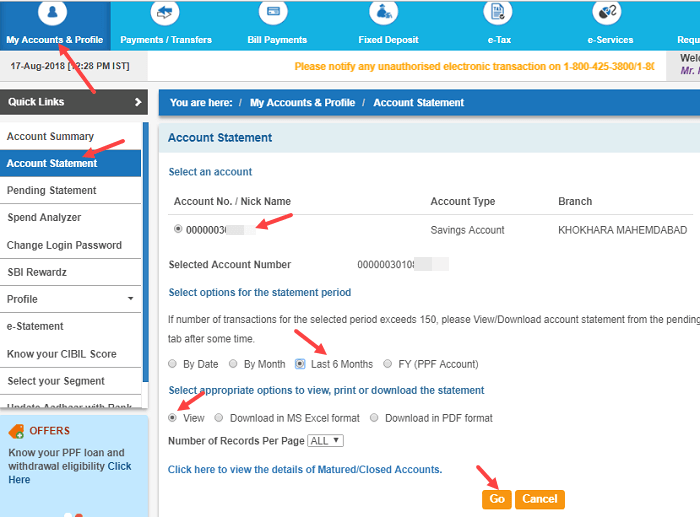Viewport: 700px width, 517px height.
Task: Click the Selected Account Number value
Action: tap(403, 264)
